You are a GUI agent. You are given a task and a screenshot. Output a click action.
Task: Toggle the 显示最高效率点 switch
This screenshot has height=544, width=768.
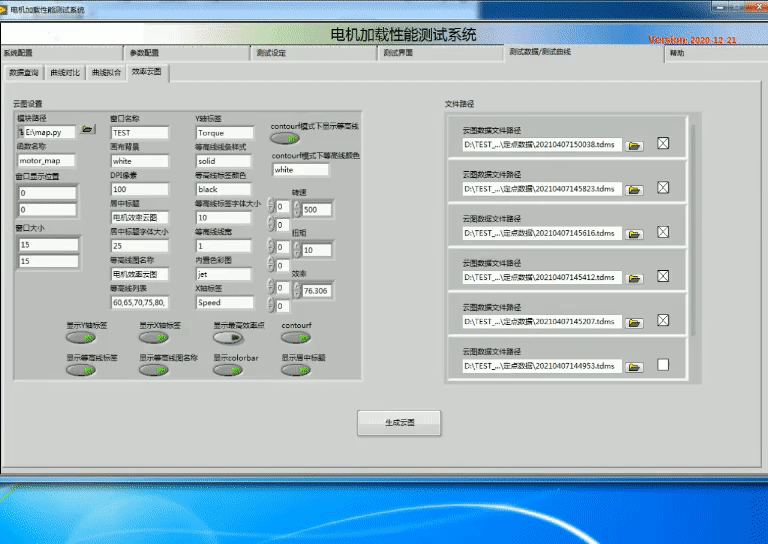[x=227, y=338]
